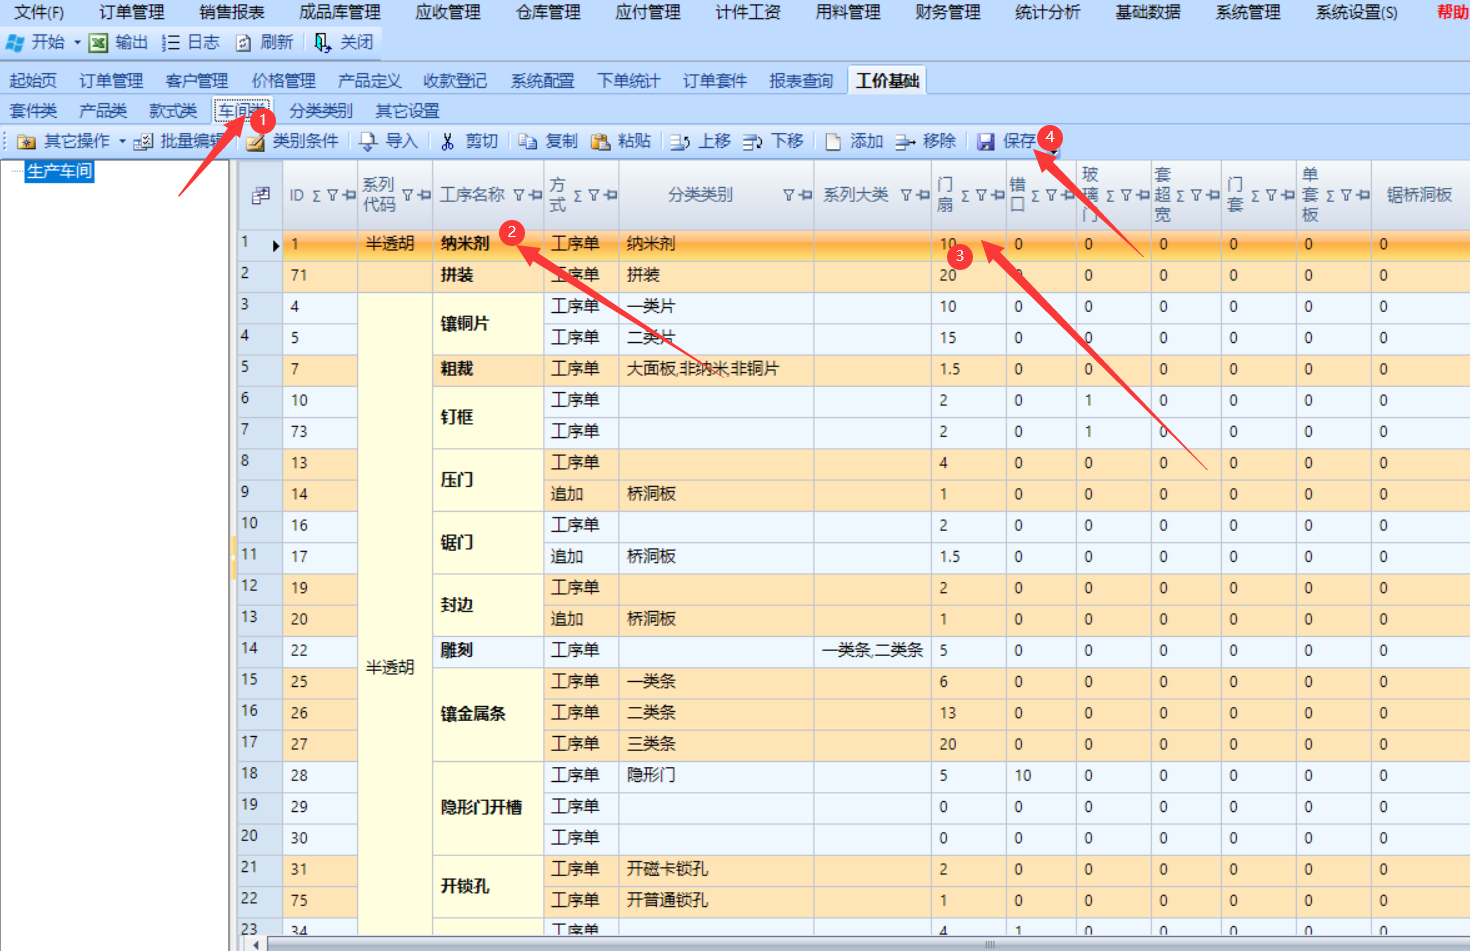
Task: Click the 添加 new row icon
Action: tap(833, 142)
